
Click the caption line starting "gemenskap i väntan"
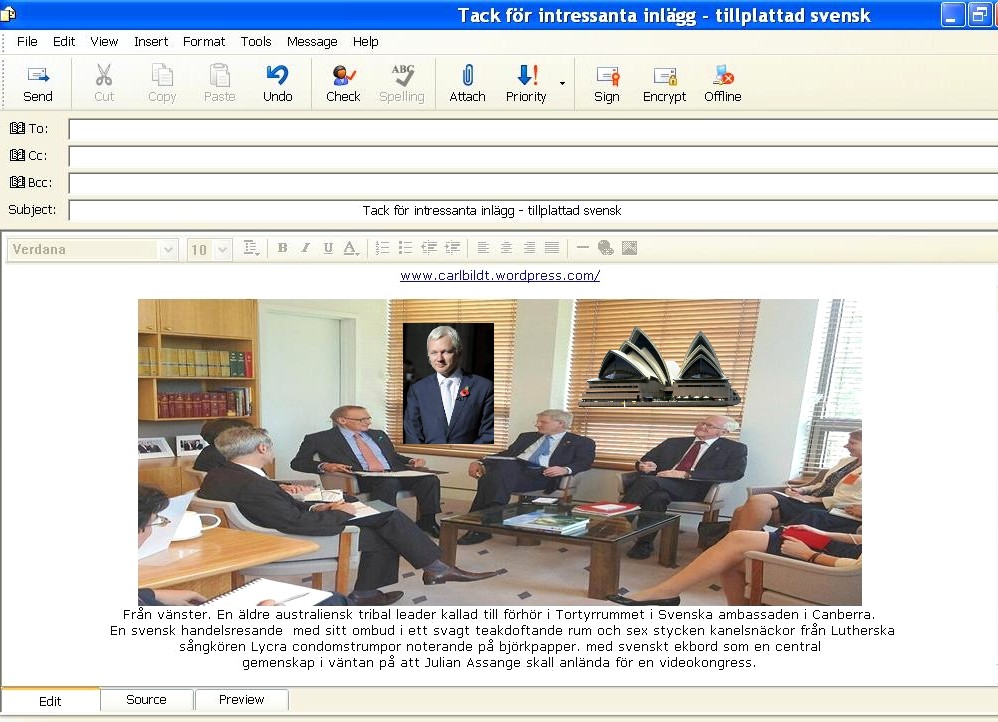499,663
